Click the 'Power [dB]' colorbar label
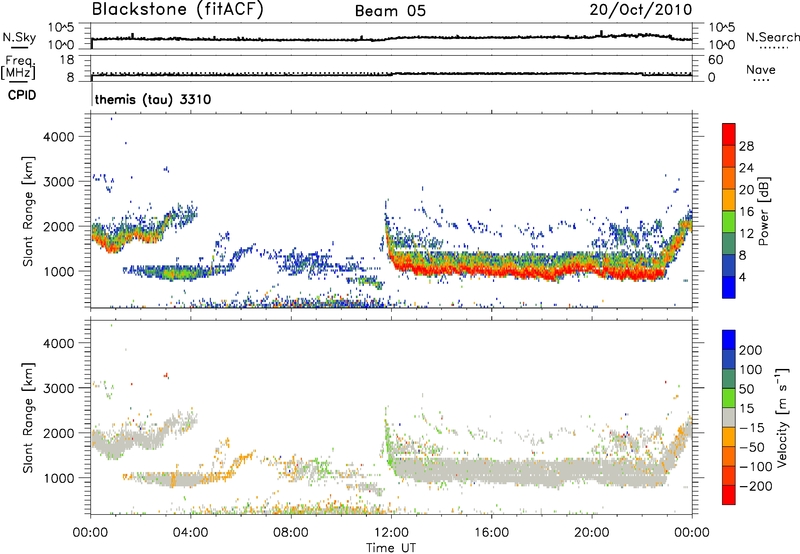The width and height of the screenshot is (800, 554). (x=763, y=211)
